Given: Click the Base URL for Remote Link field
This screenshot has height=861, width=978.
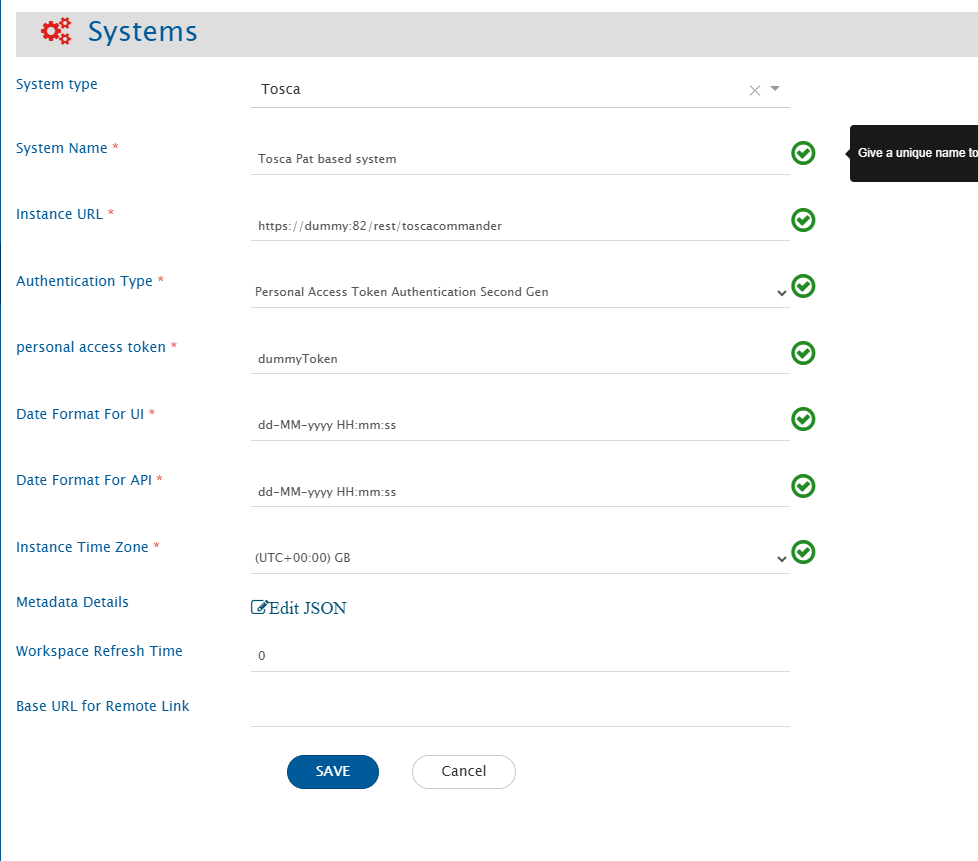Looking at the screenshot, I should (520, 711).
